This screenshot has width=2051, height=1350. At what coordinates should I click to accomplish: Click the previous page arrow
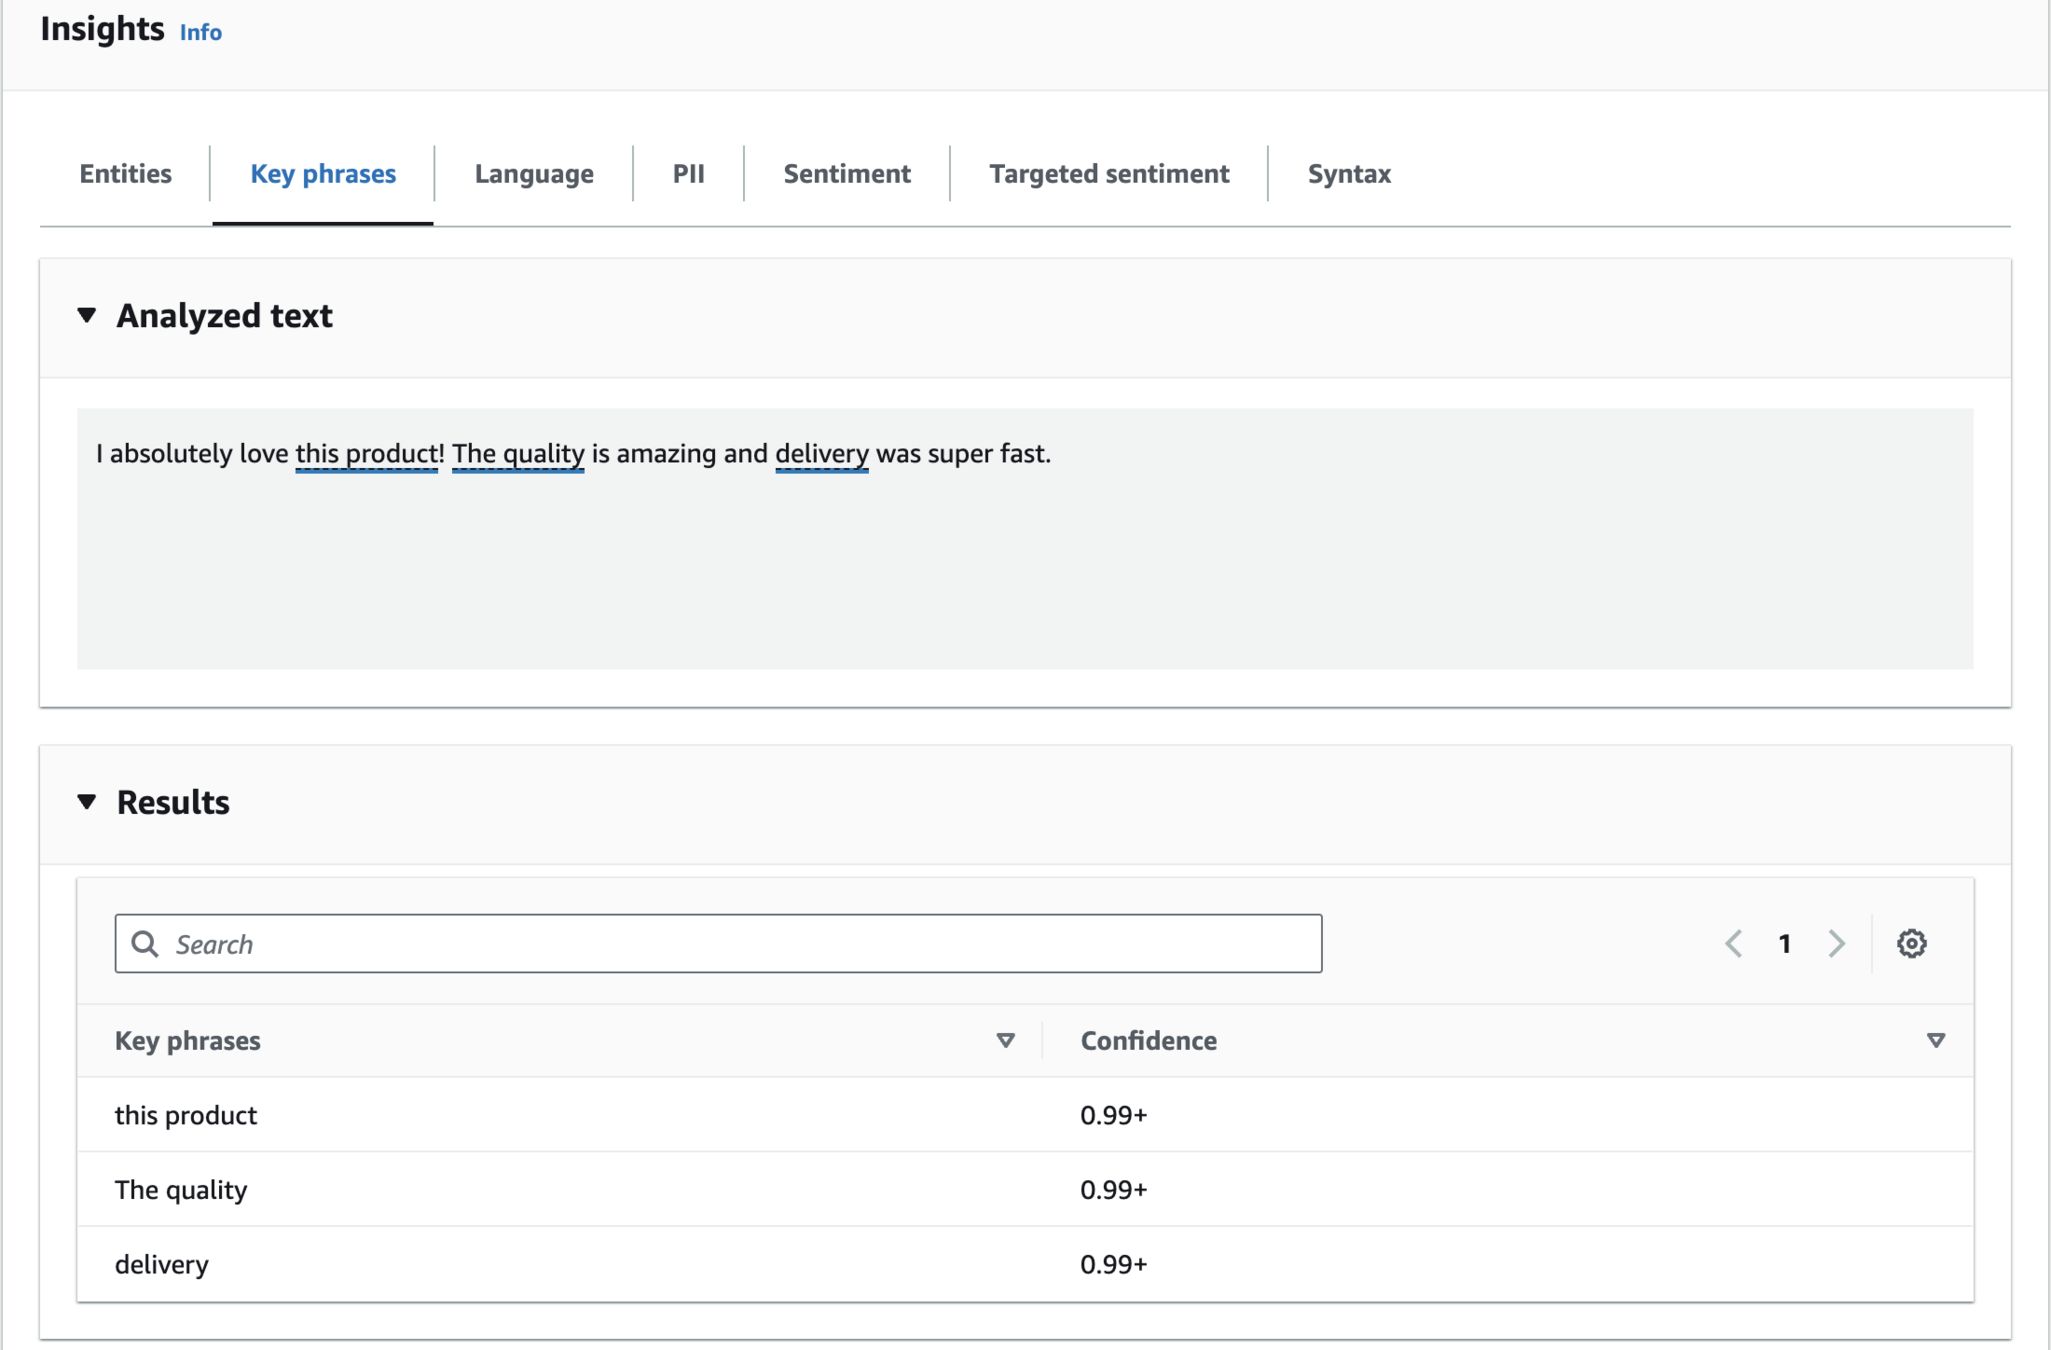pyautogui.click(x=1734, y=943)
